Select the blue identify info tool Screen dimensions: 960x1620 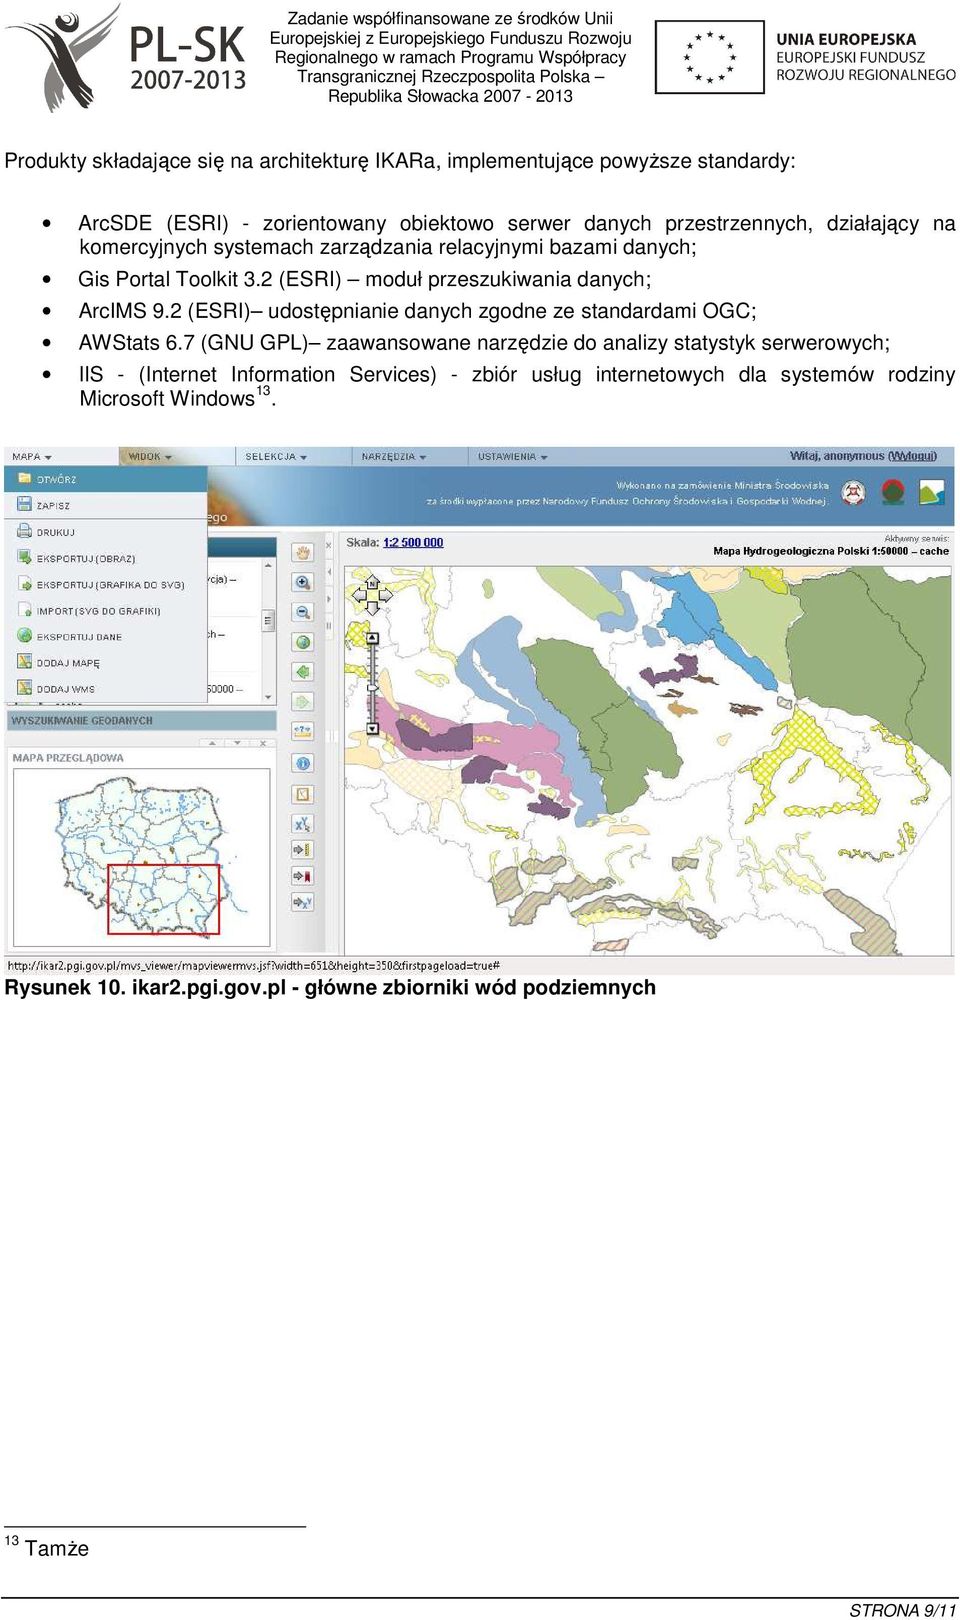[303, 763]
